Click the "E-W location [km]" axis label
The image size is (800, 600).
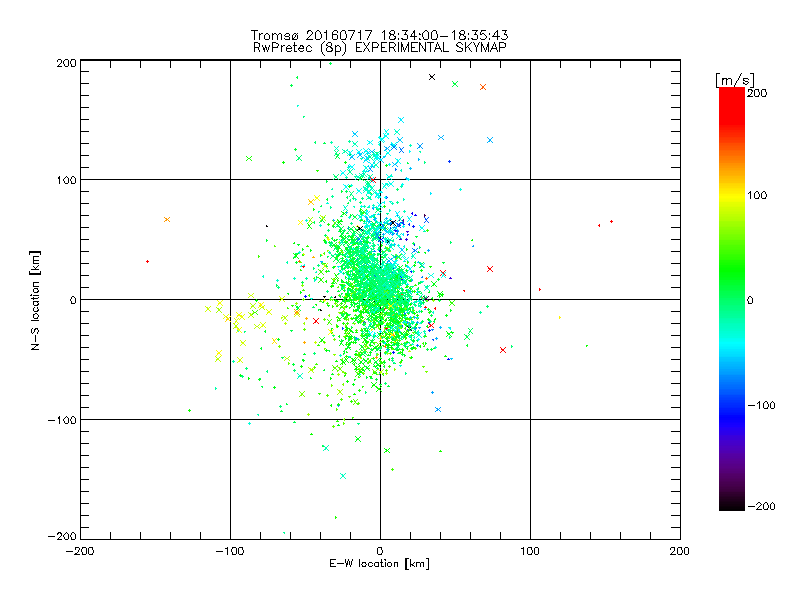pyautogui.click(x=379, y=564)
